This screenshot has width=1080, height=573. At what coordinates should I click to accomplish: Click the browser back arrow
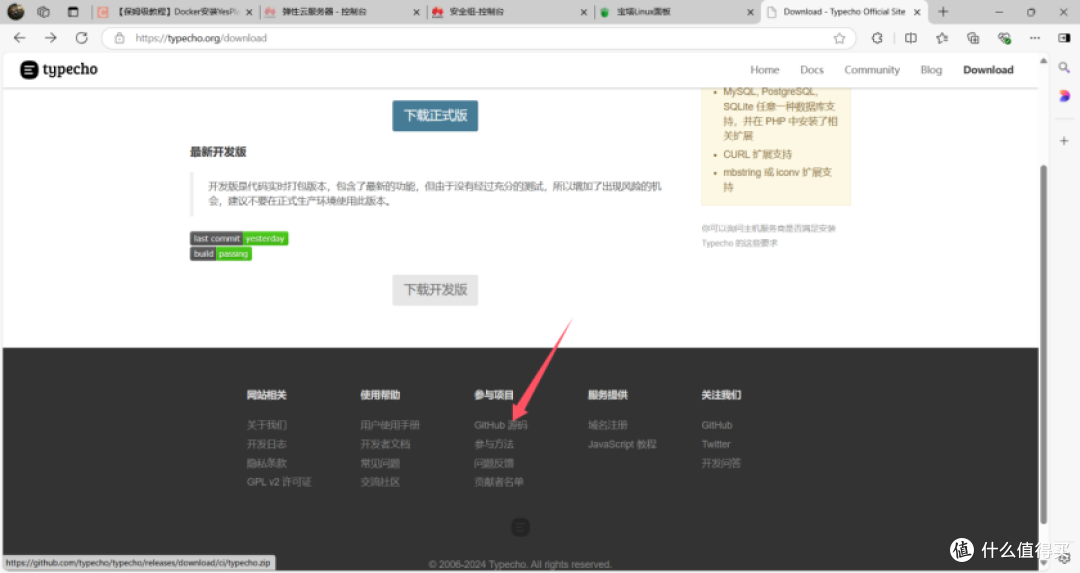pos(19,38)
